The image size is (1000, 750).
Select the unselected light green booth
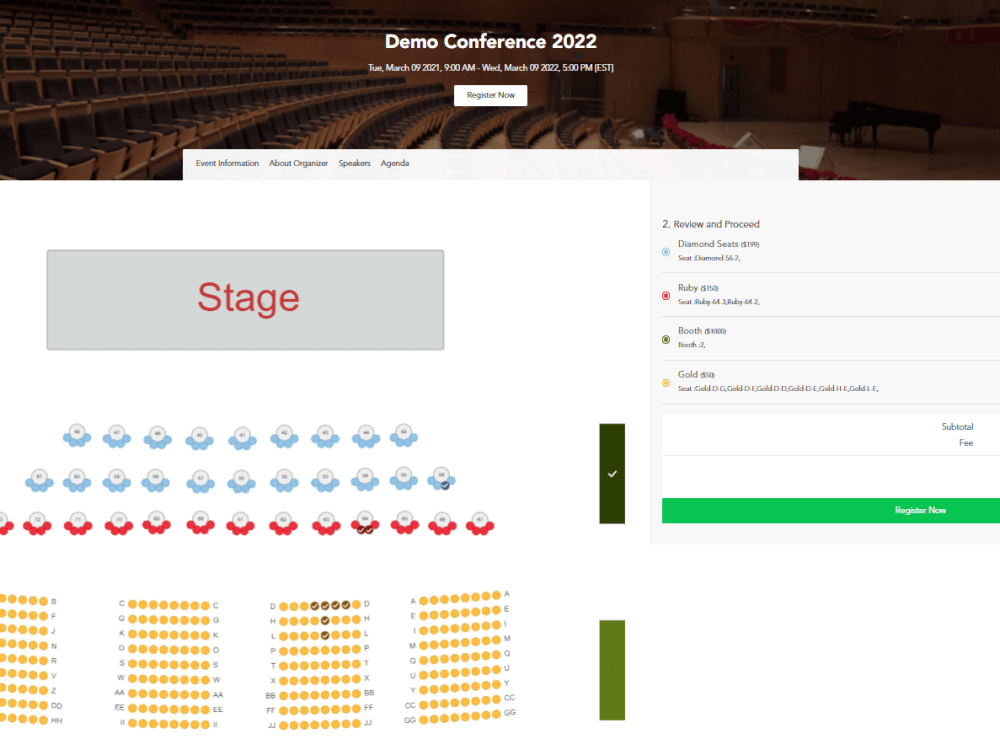click(612, 670)
